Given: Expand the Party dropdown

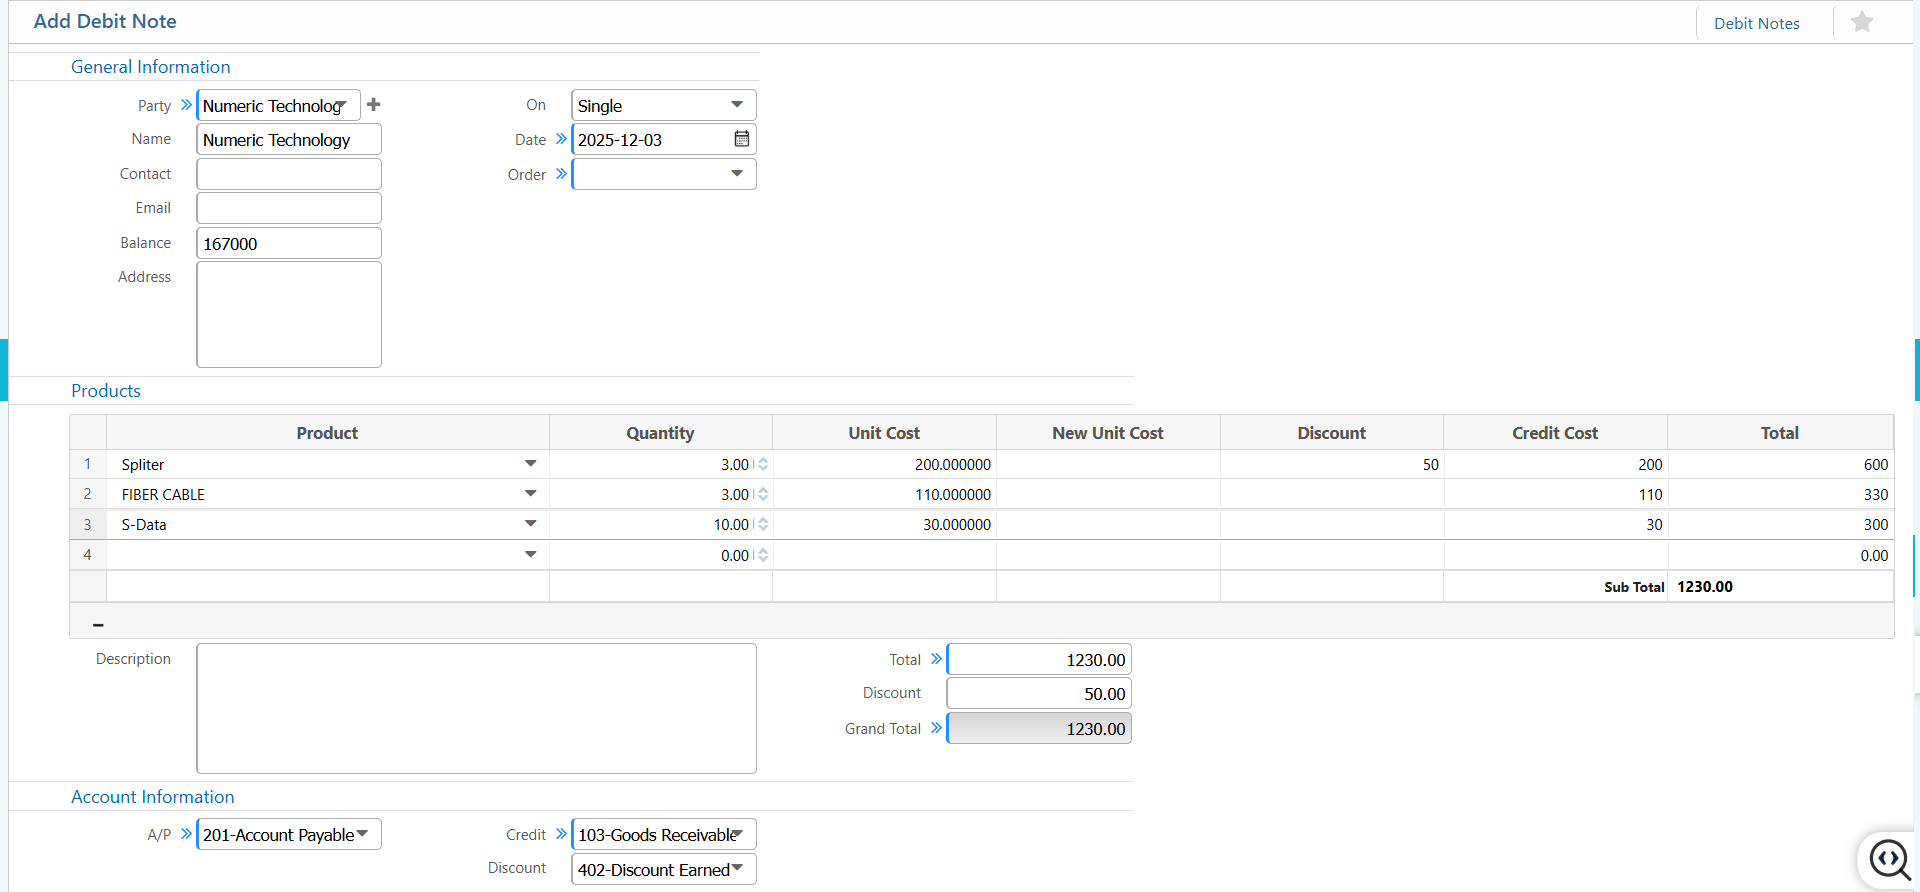Looking at the screenshot, I should tap(341, 105).
